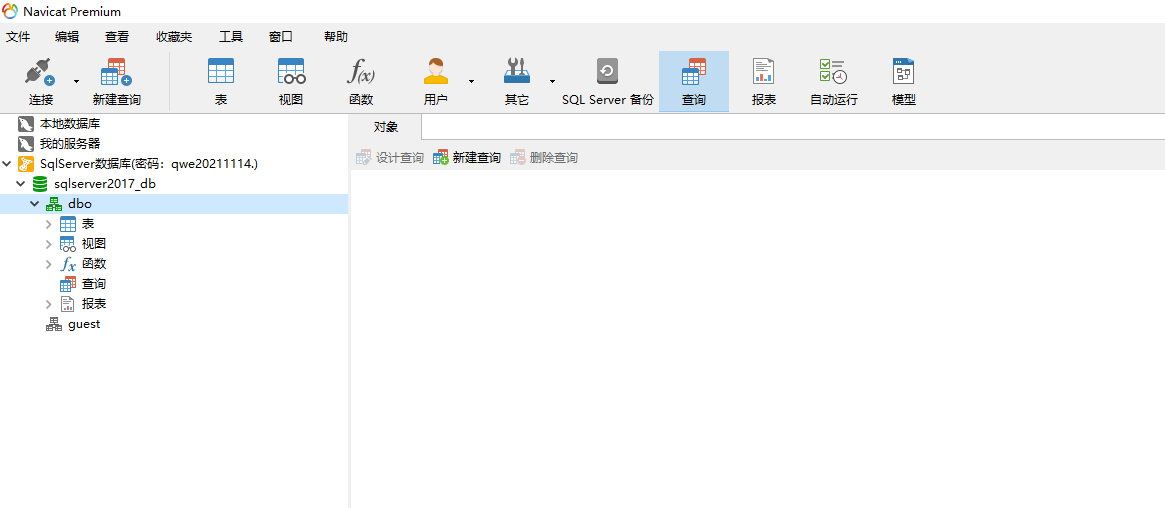Open the File (文件) menu
Viewport: 1165px width, 508px height.
(18, 36)
